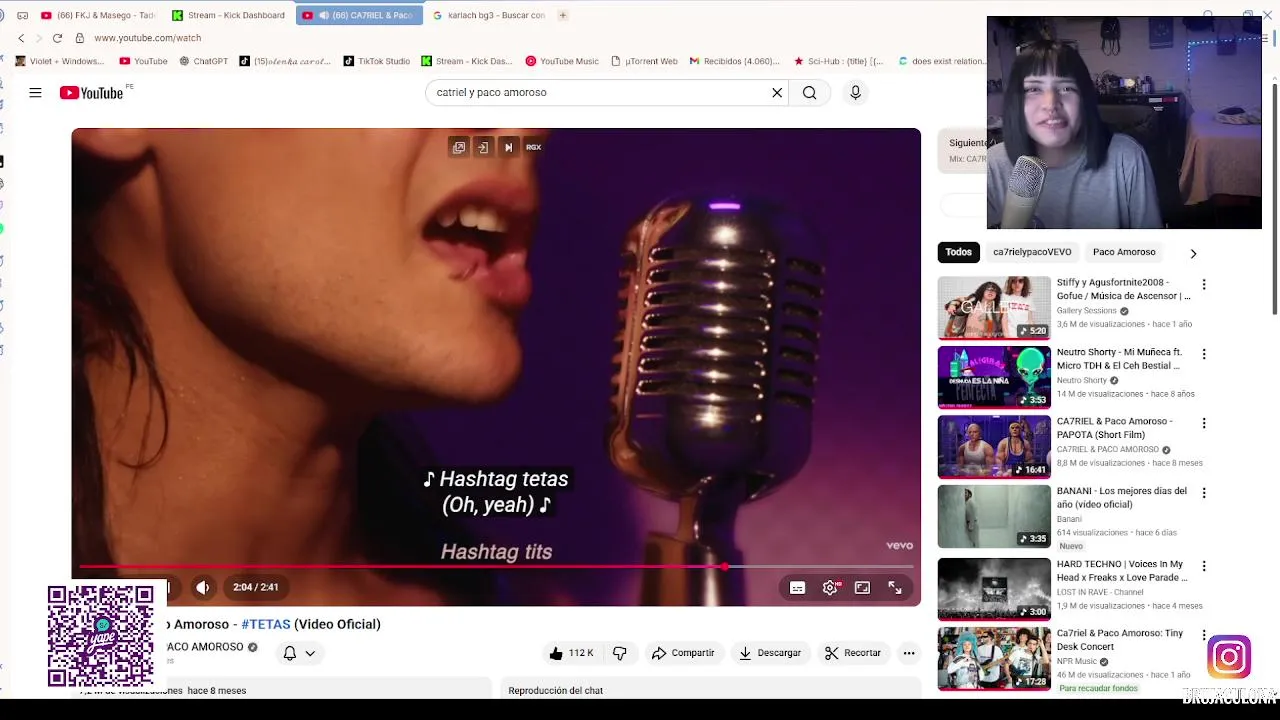Click the pop-out icon above the video
The width and height of the screenshot is (1280, 720).
(459, 147)
